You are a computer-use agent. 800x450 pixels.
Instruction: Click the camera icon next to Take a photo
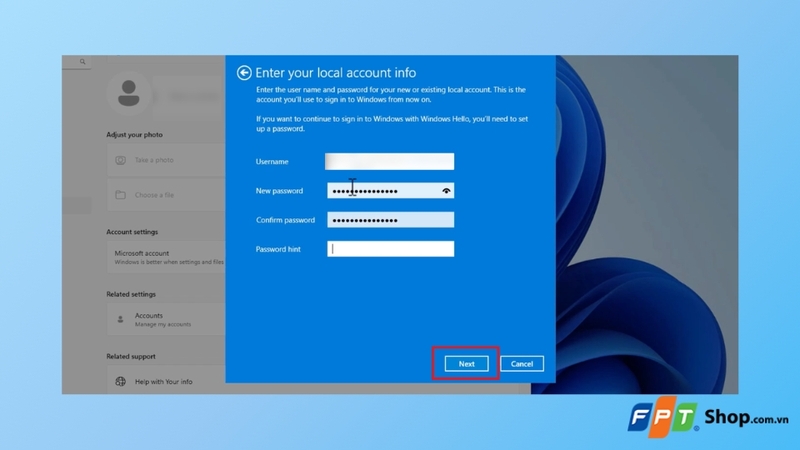click(120, 160)
